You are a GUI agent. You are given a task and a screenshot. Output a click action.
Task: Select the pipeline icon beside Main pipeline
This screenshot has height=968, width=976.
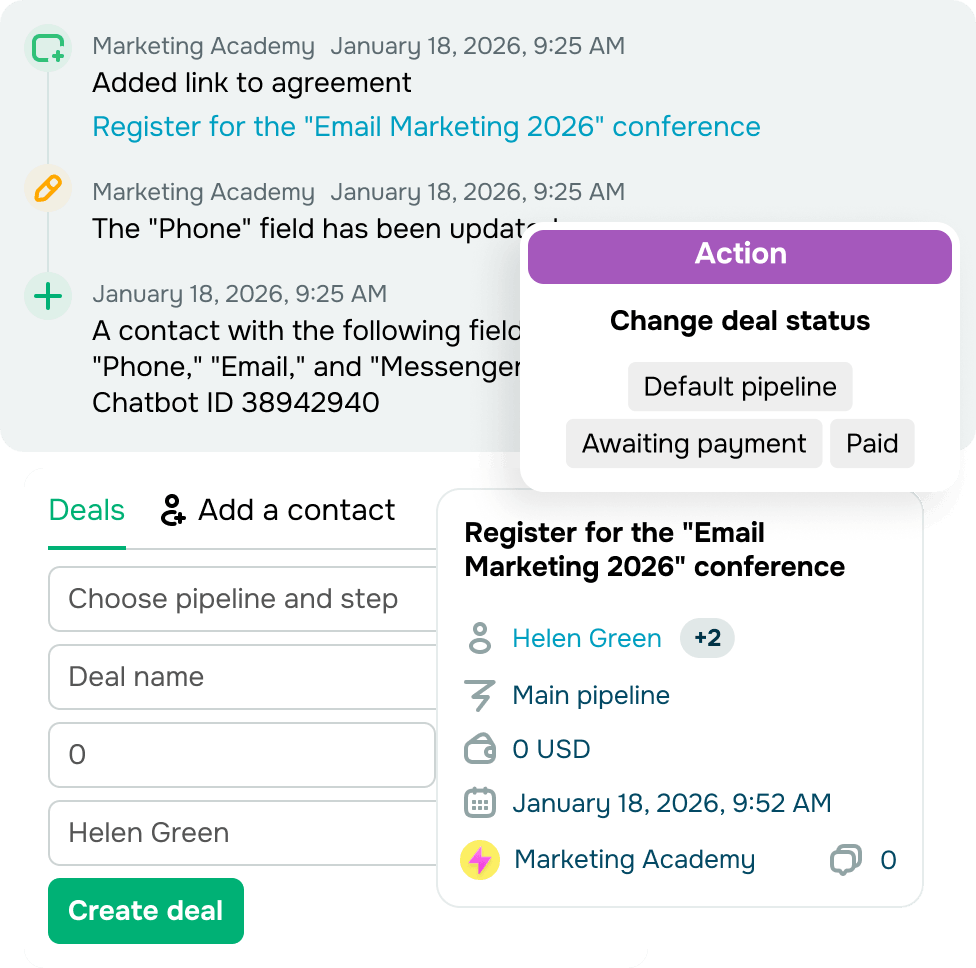480,694
